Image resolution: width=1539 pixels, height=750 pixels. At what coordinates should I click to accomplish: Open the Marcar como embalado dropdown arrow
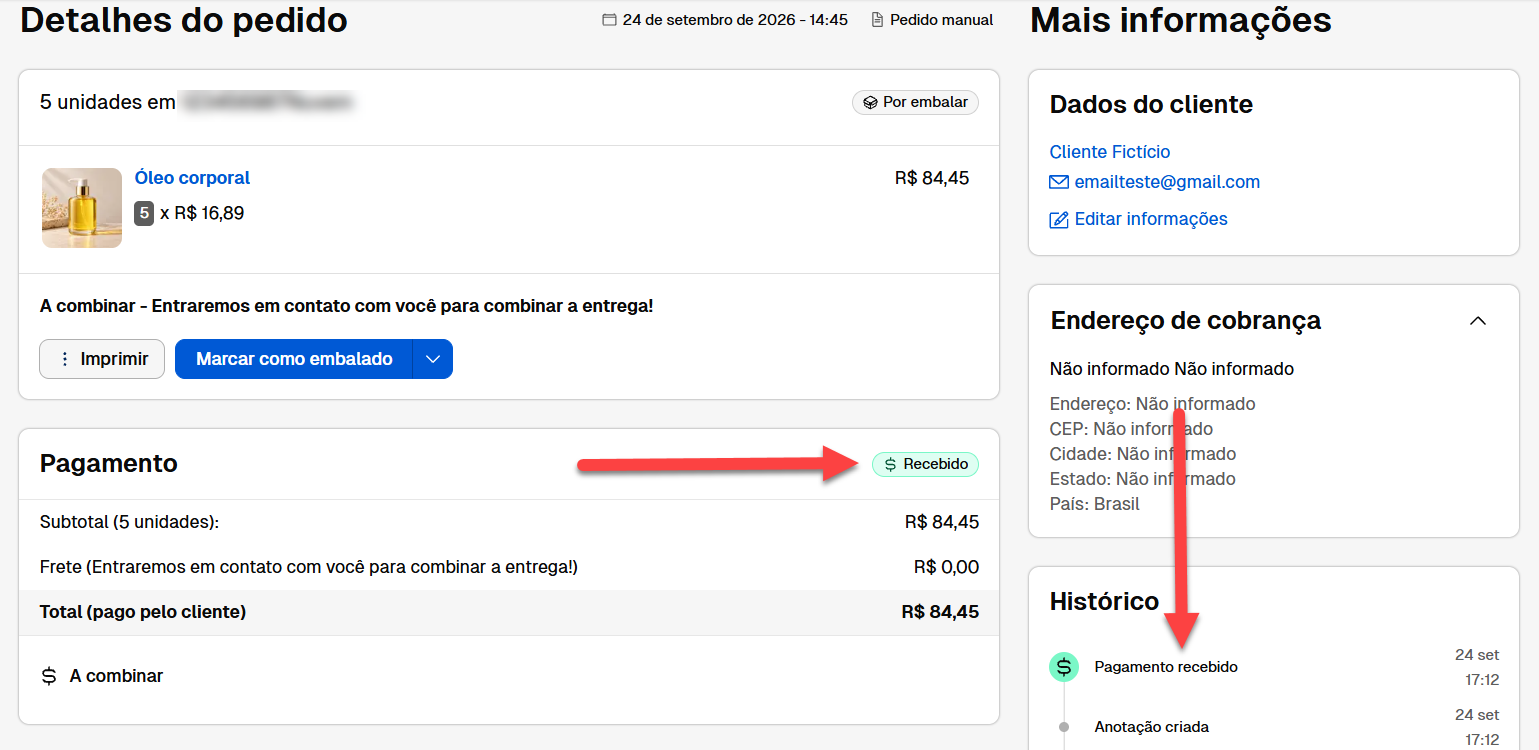tap(433, 359)
